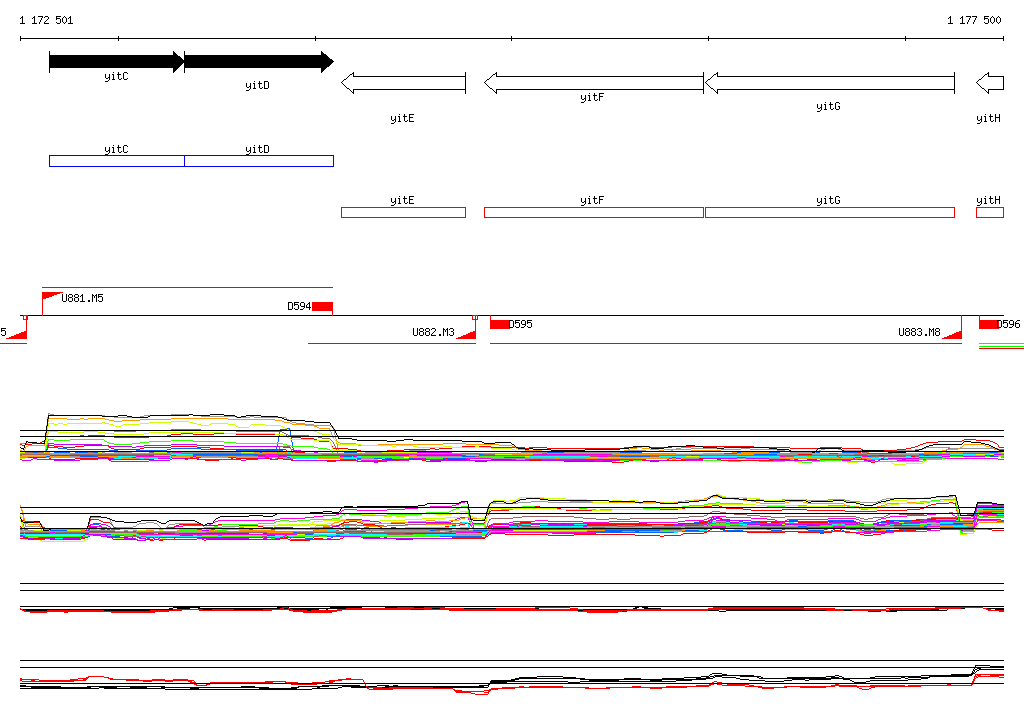1024x714 pixels.
Task: Click the yitD label above blue box
Action: [257, 150]
